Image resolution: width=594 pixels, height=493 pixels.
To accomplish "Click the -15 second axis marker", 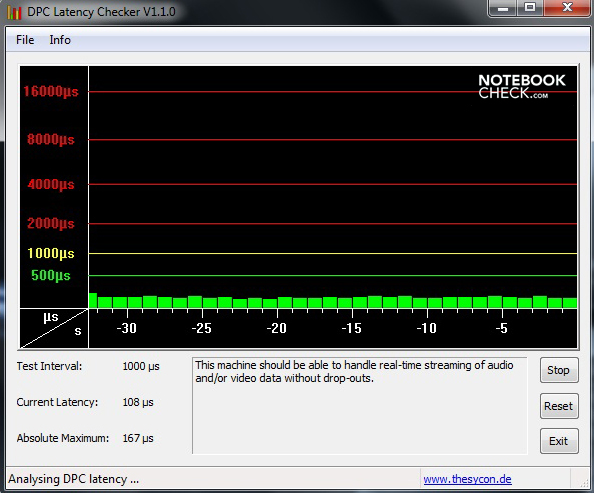I will [x=352, y=328].
